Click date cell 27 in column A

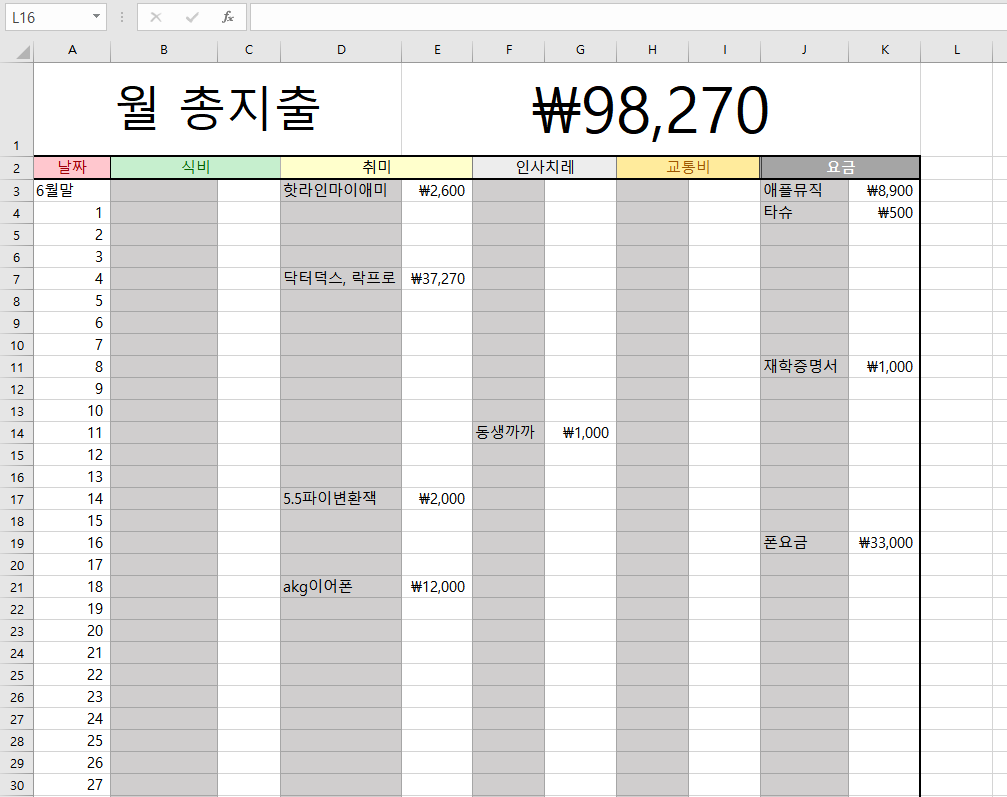72,785
